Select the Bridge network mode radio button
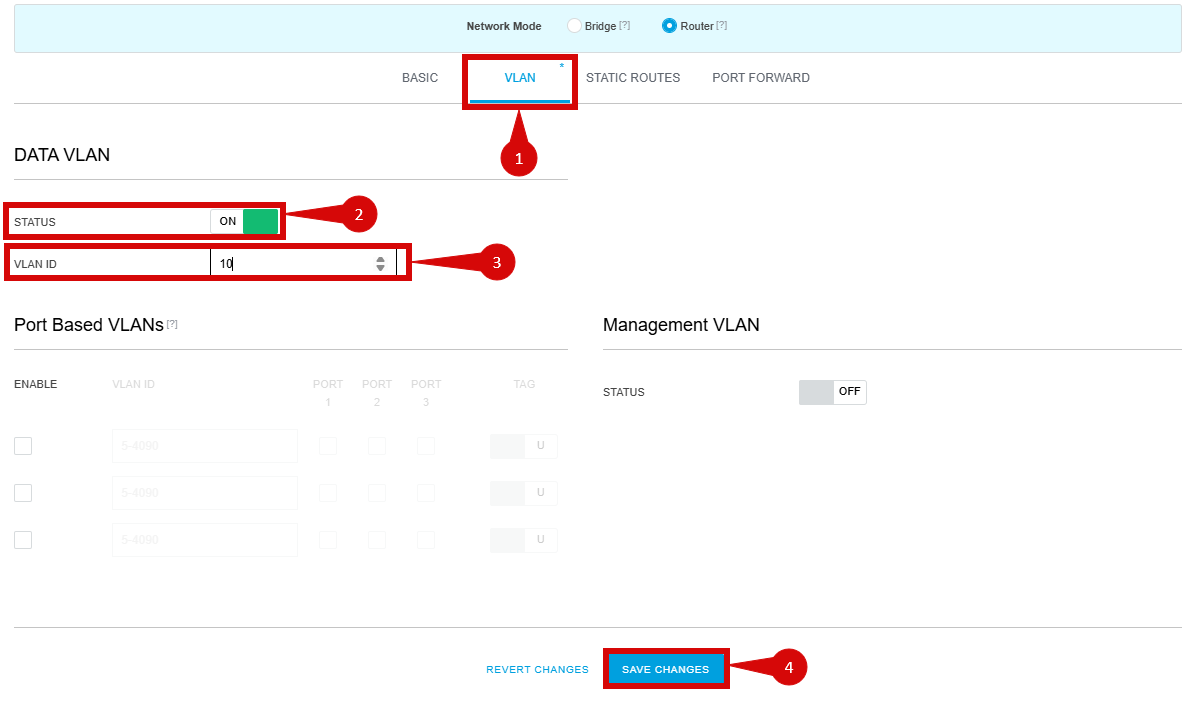 click(x=575, y=26)
